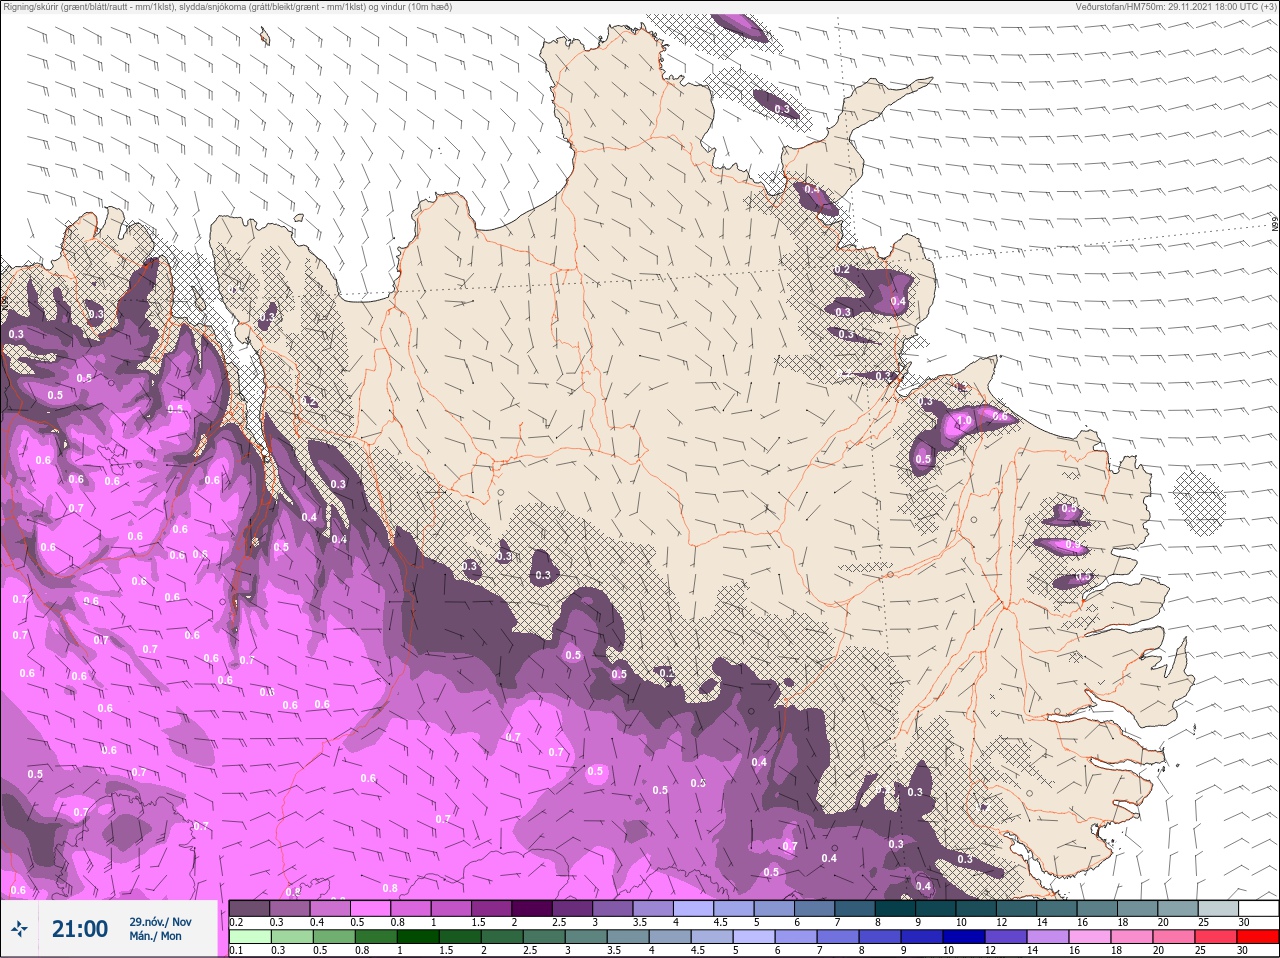Viewport: 1280px width, 958px height.
Task: Pick the lower legend swatch between 1 and 1.5
Action: click(x=418, y=936)
